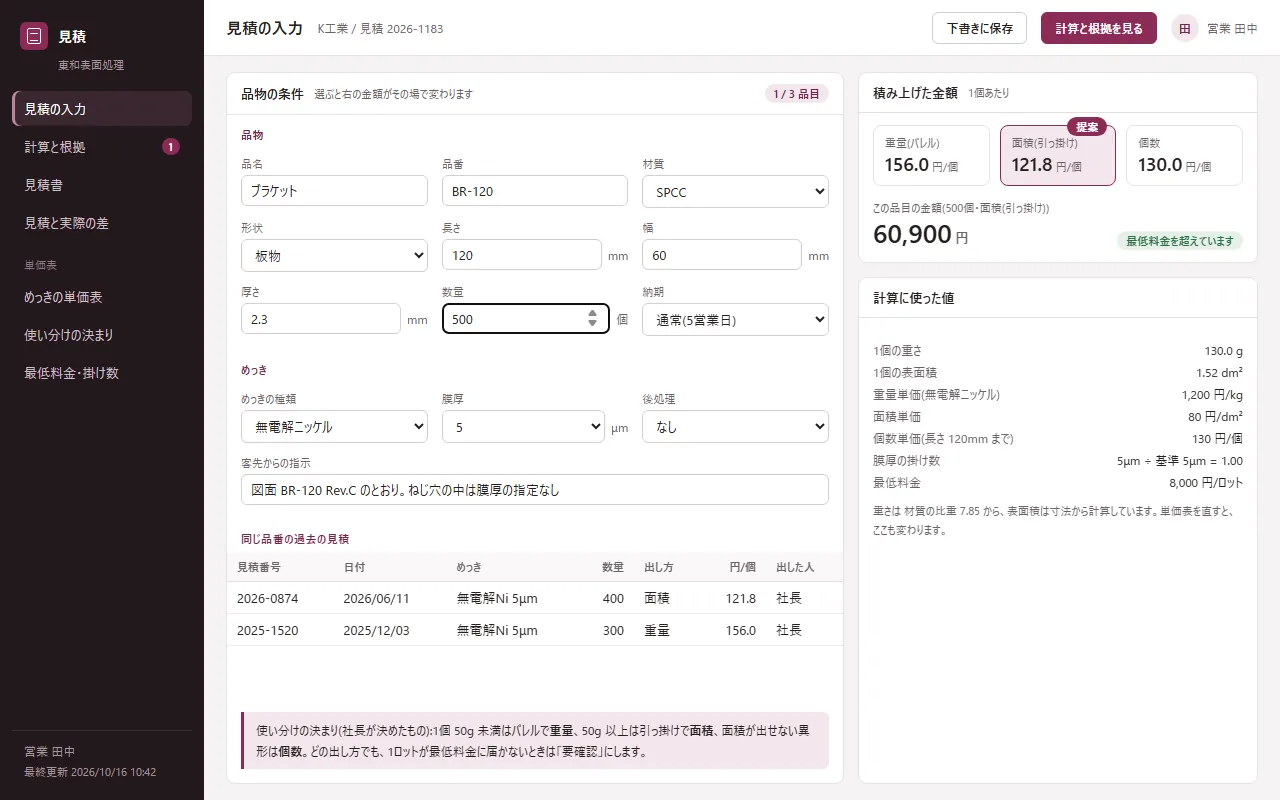Click the 8,000 円/ロット minimum charge value

pos(1206,482)
